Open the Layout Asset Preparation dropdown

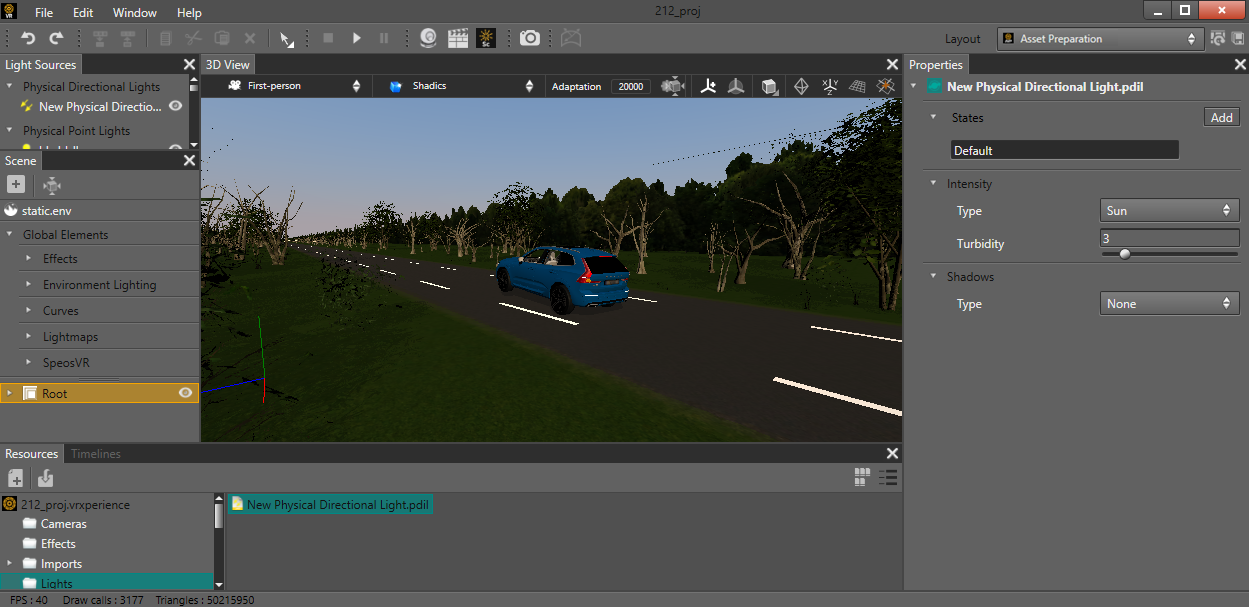pos(1099,38)
